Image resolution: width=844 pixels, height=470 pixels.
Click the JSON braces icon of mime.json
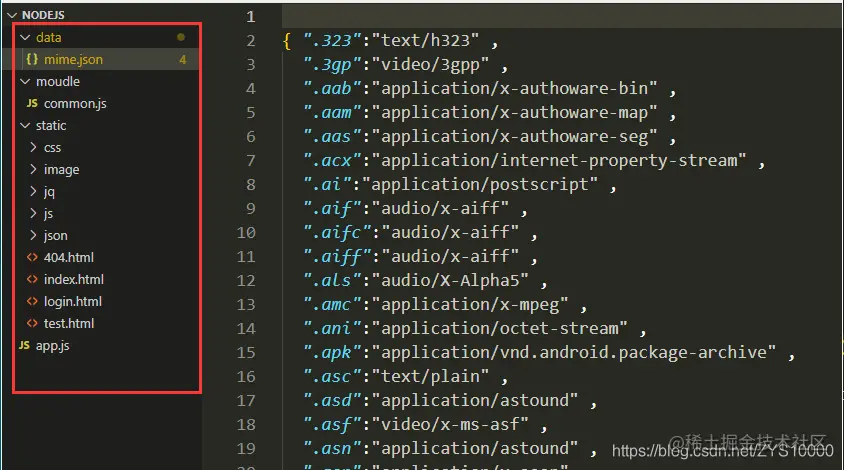click(x=32, y=59)
